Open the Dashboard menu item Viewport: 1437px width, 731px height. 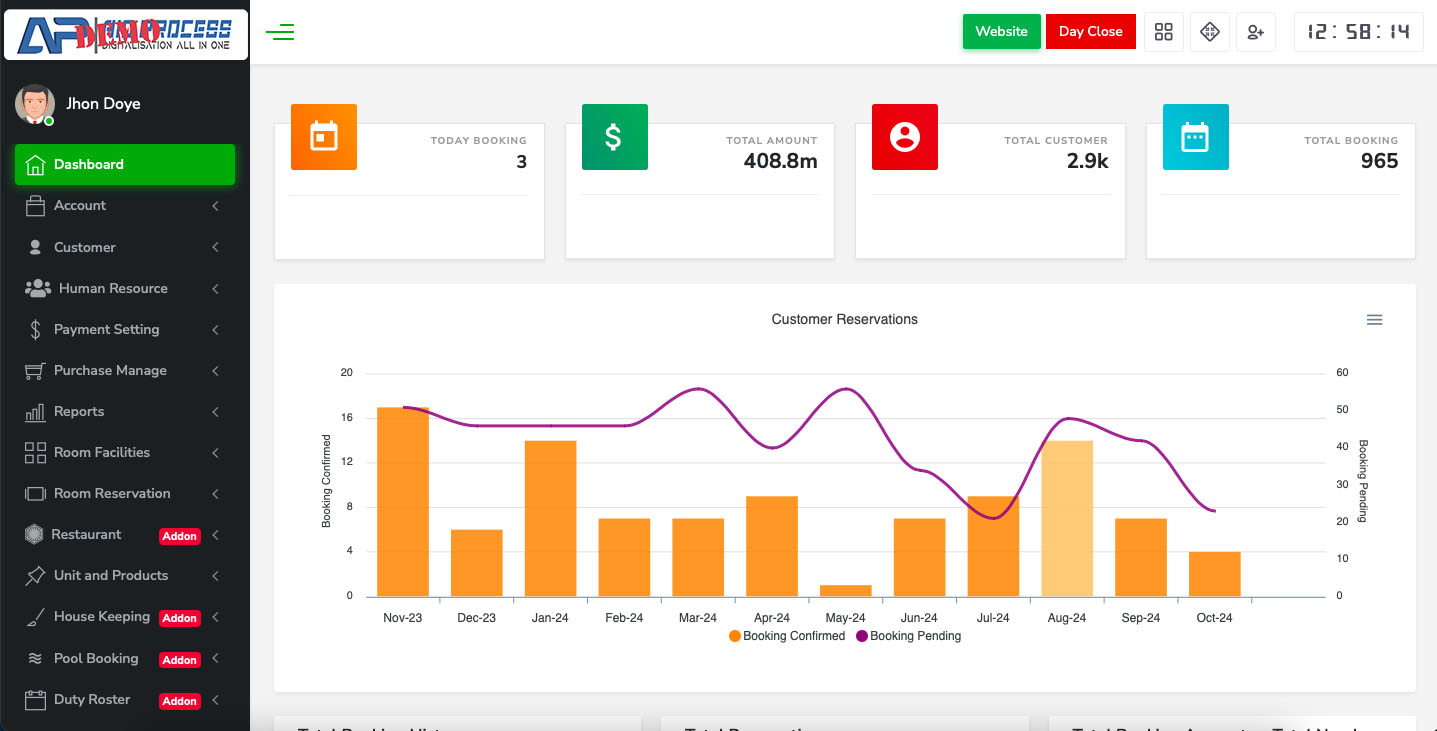[125, 165]
